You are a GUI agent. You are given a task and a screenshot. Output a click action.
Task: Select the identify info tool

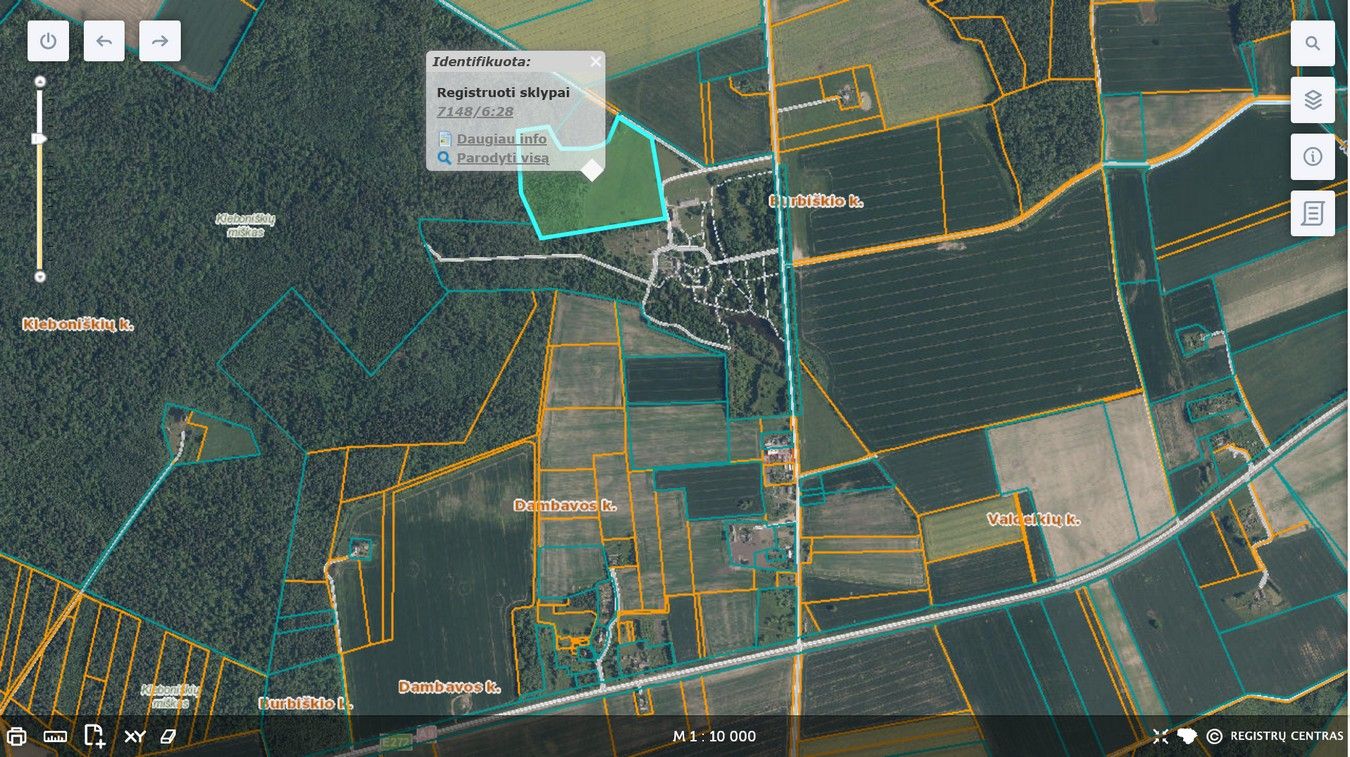(1312, 157)
